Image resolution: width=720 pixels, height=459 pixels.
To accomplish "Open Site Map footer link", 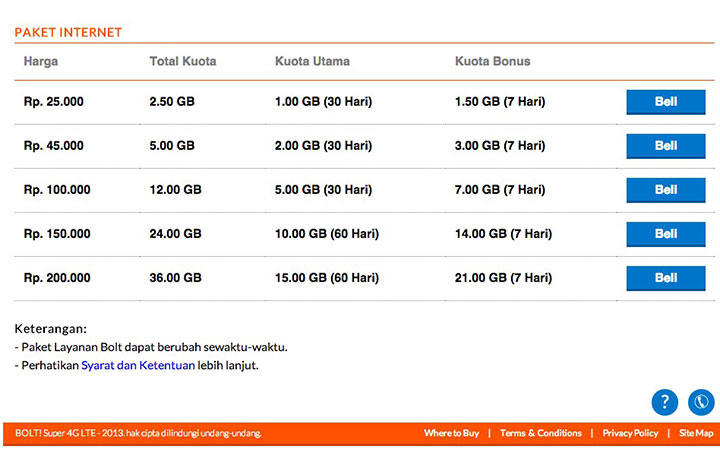I will point(696,433).
